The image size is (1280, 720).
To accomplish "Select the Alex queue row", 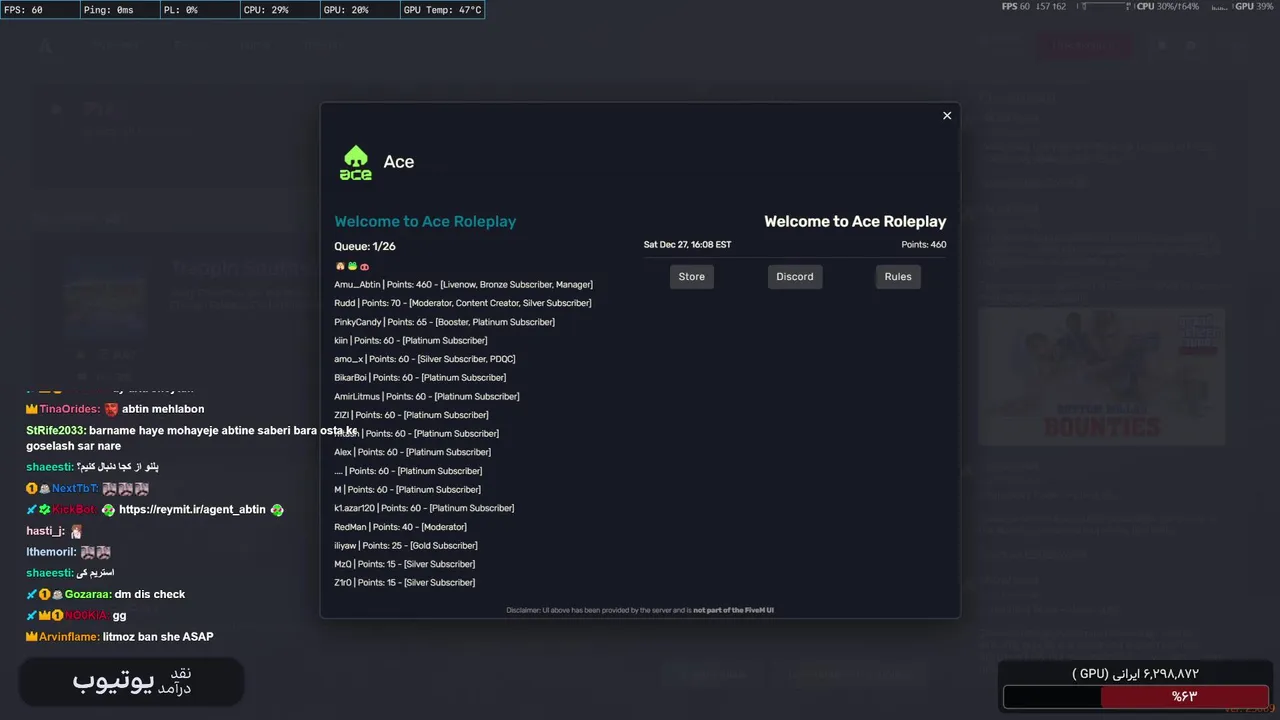I will 413,452.
